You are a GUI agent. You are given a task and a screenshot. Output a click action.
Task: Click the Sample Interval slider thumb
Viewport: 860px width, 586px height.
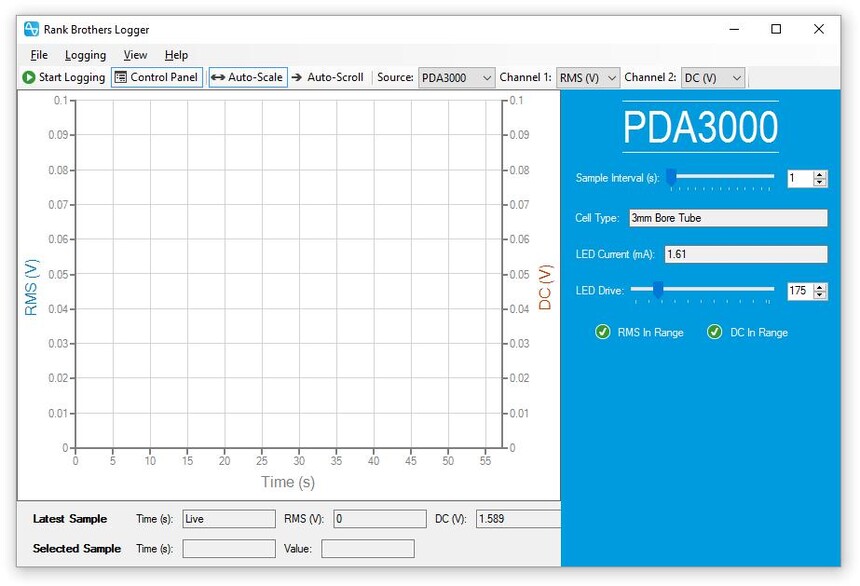tap(671, 177)
